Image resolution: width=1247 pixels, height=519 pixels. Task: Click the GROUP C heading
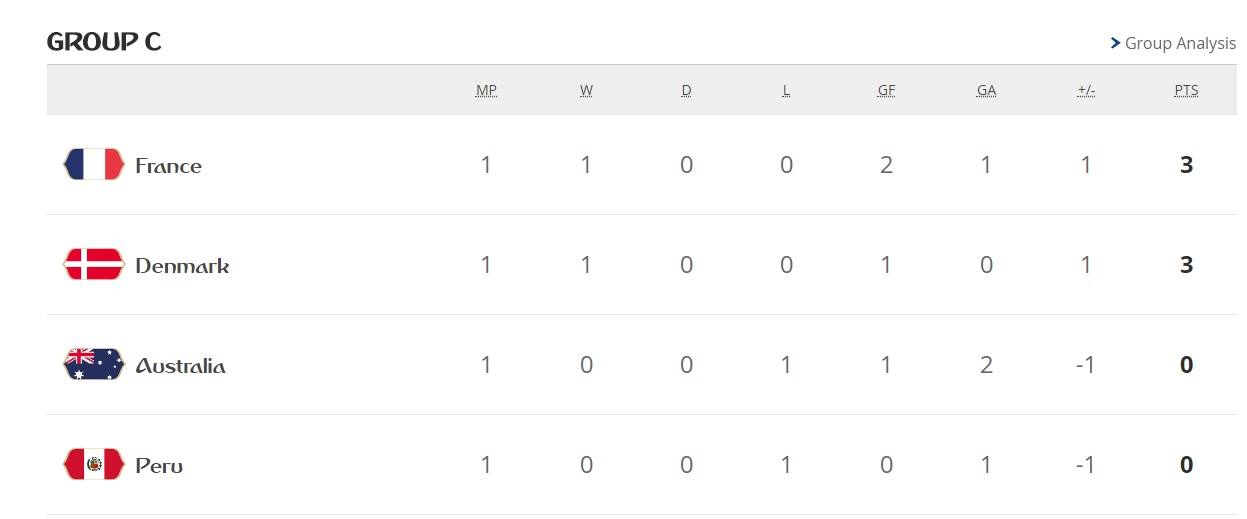(104, 42)
